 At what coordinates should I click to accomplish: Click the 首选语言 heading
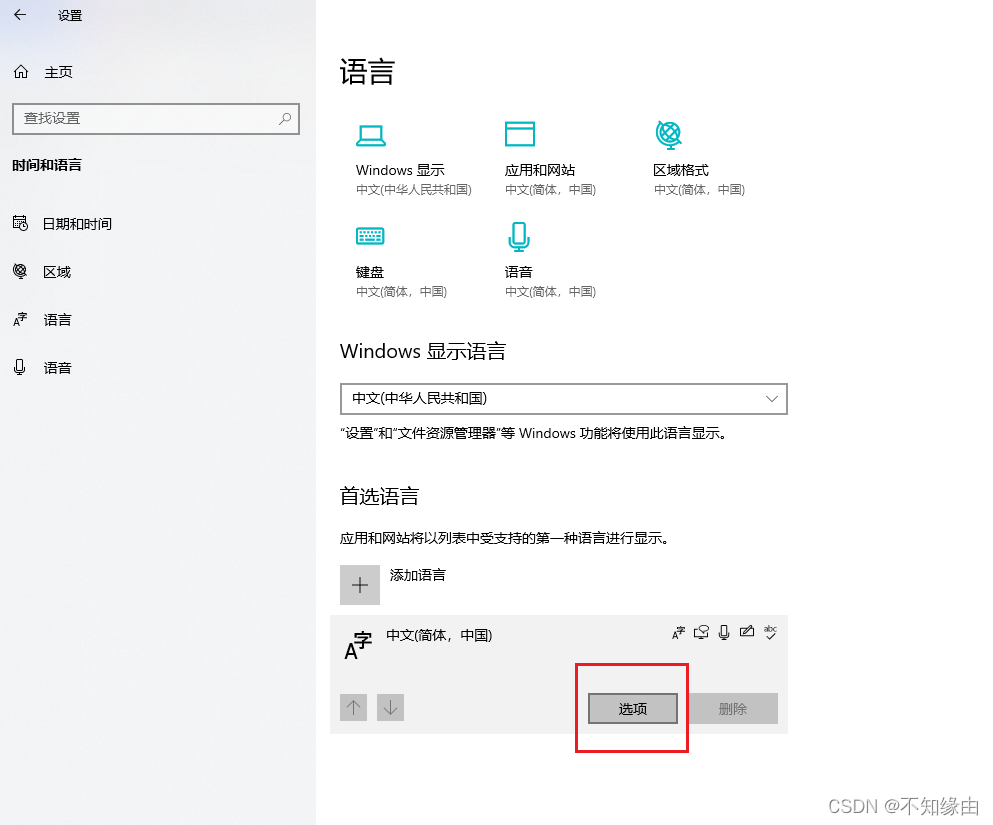379,496
